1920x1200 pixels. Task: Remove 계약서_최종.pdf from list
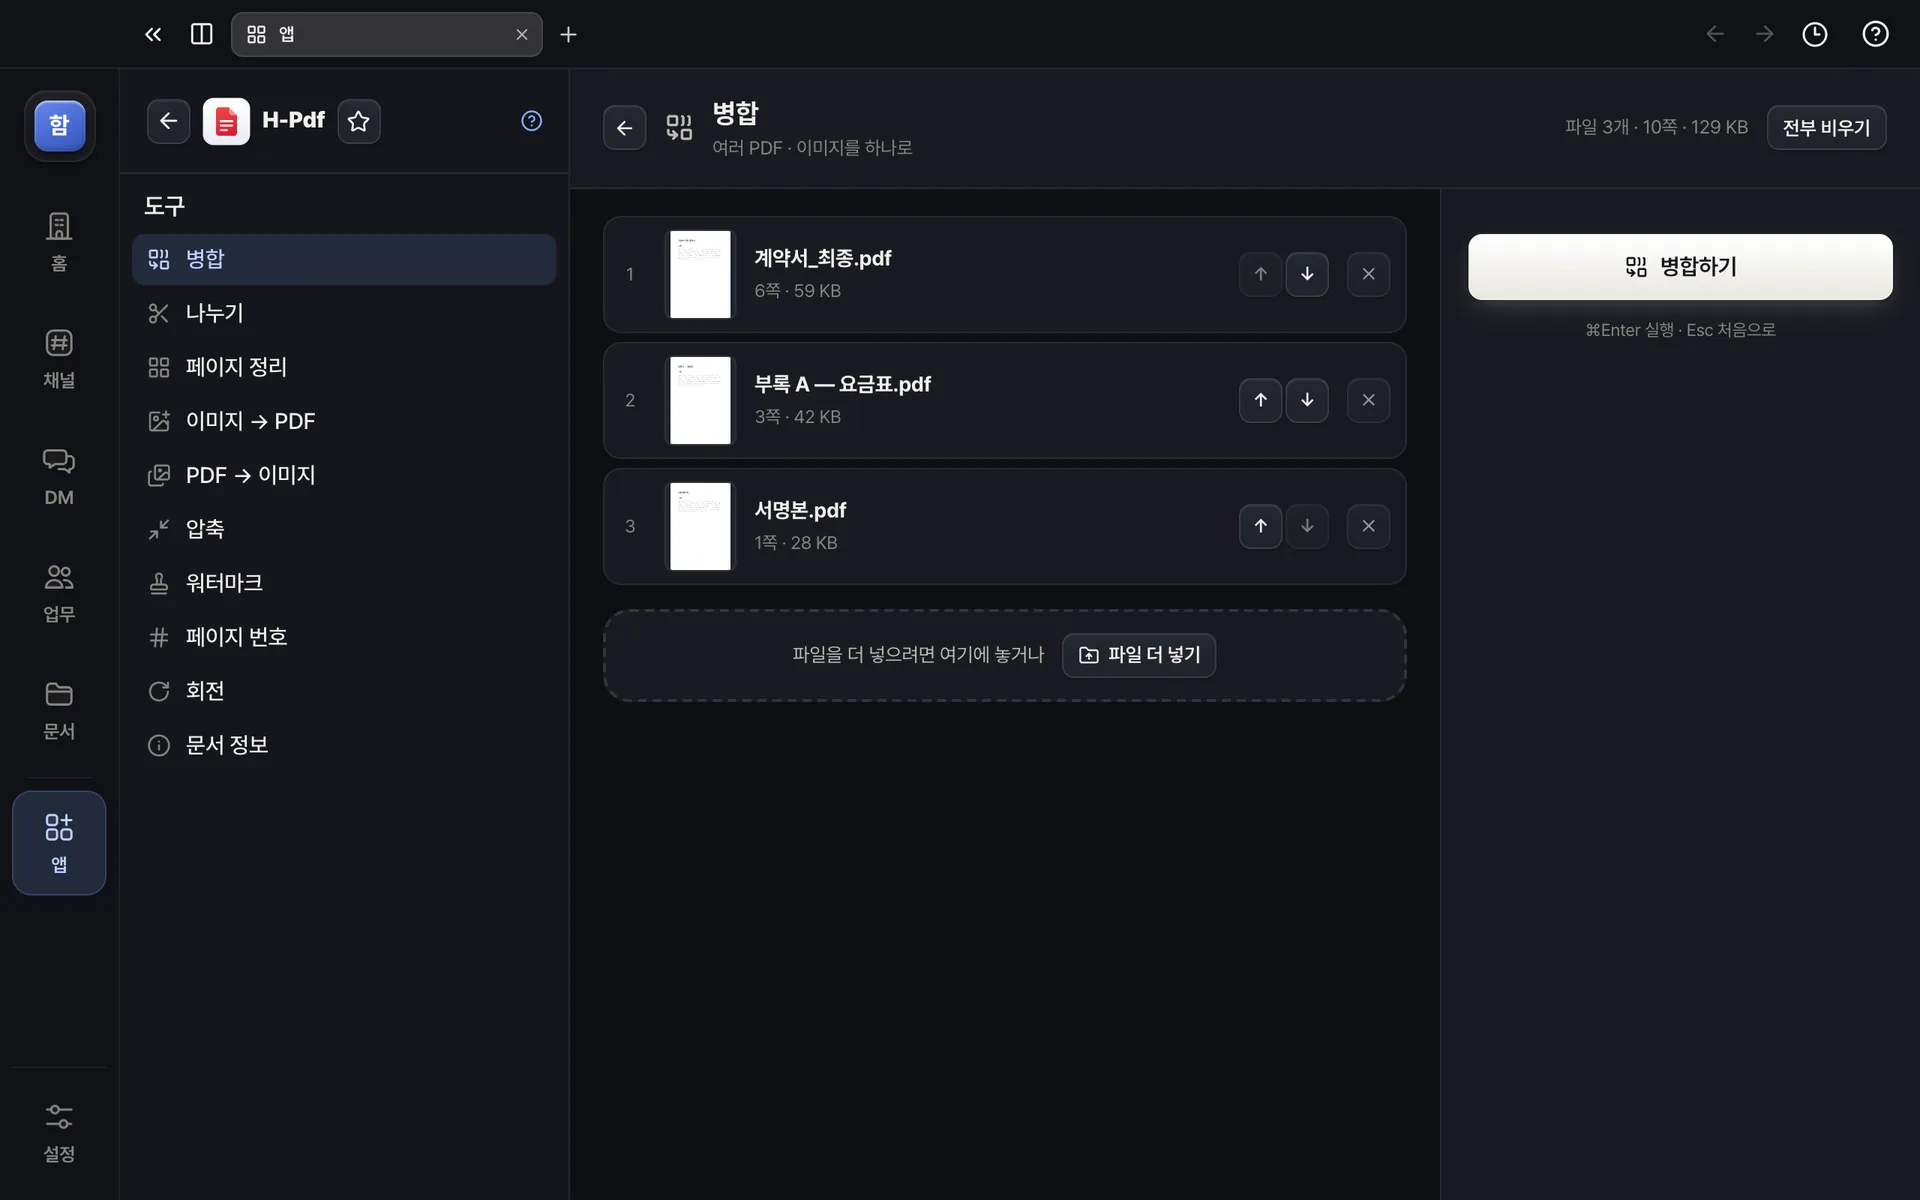point(1368,274)
